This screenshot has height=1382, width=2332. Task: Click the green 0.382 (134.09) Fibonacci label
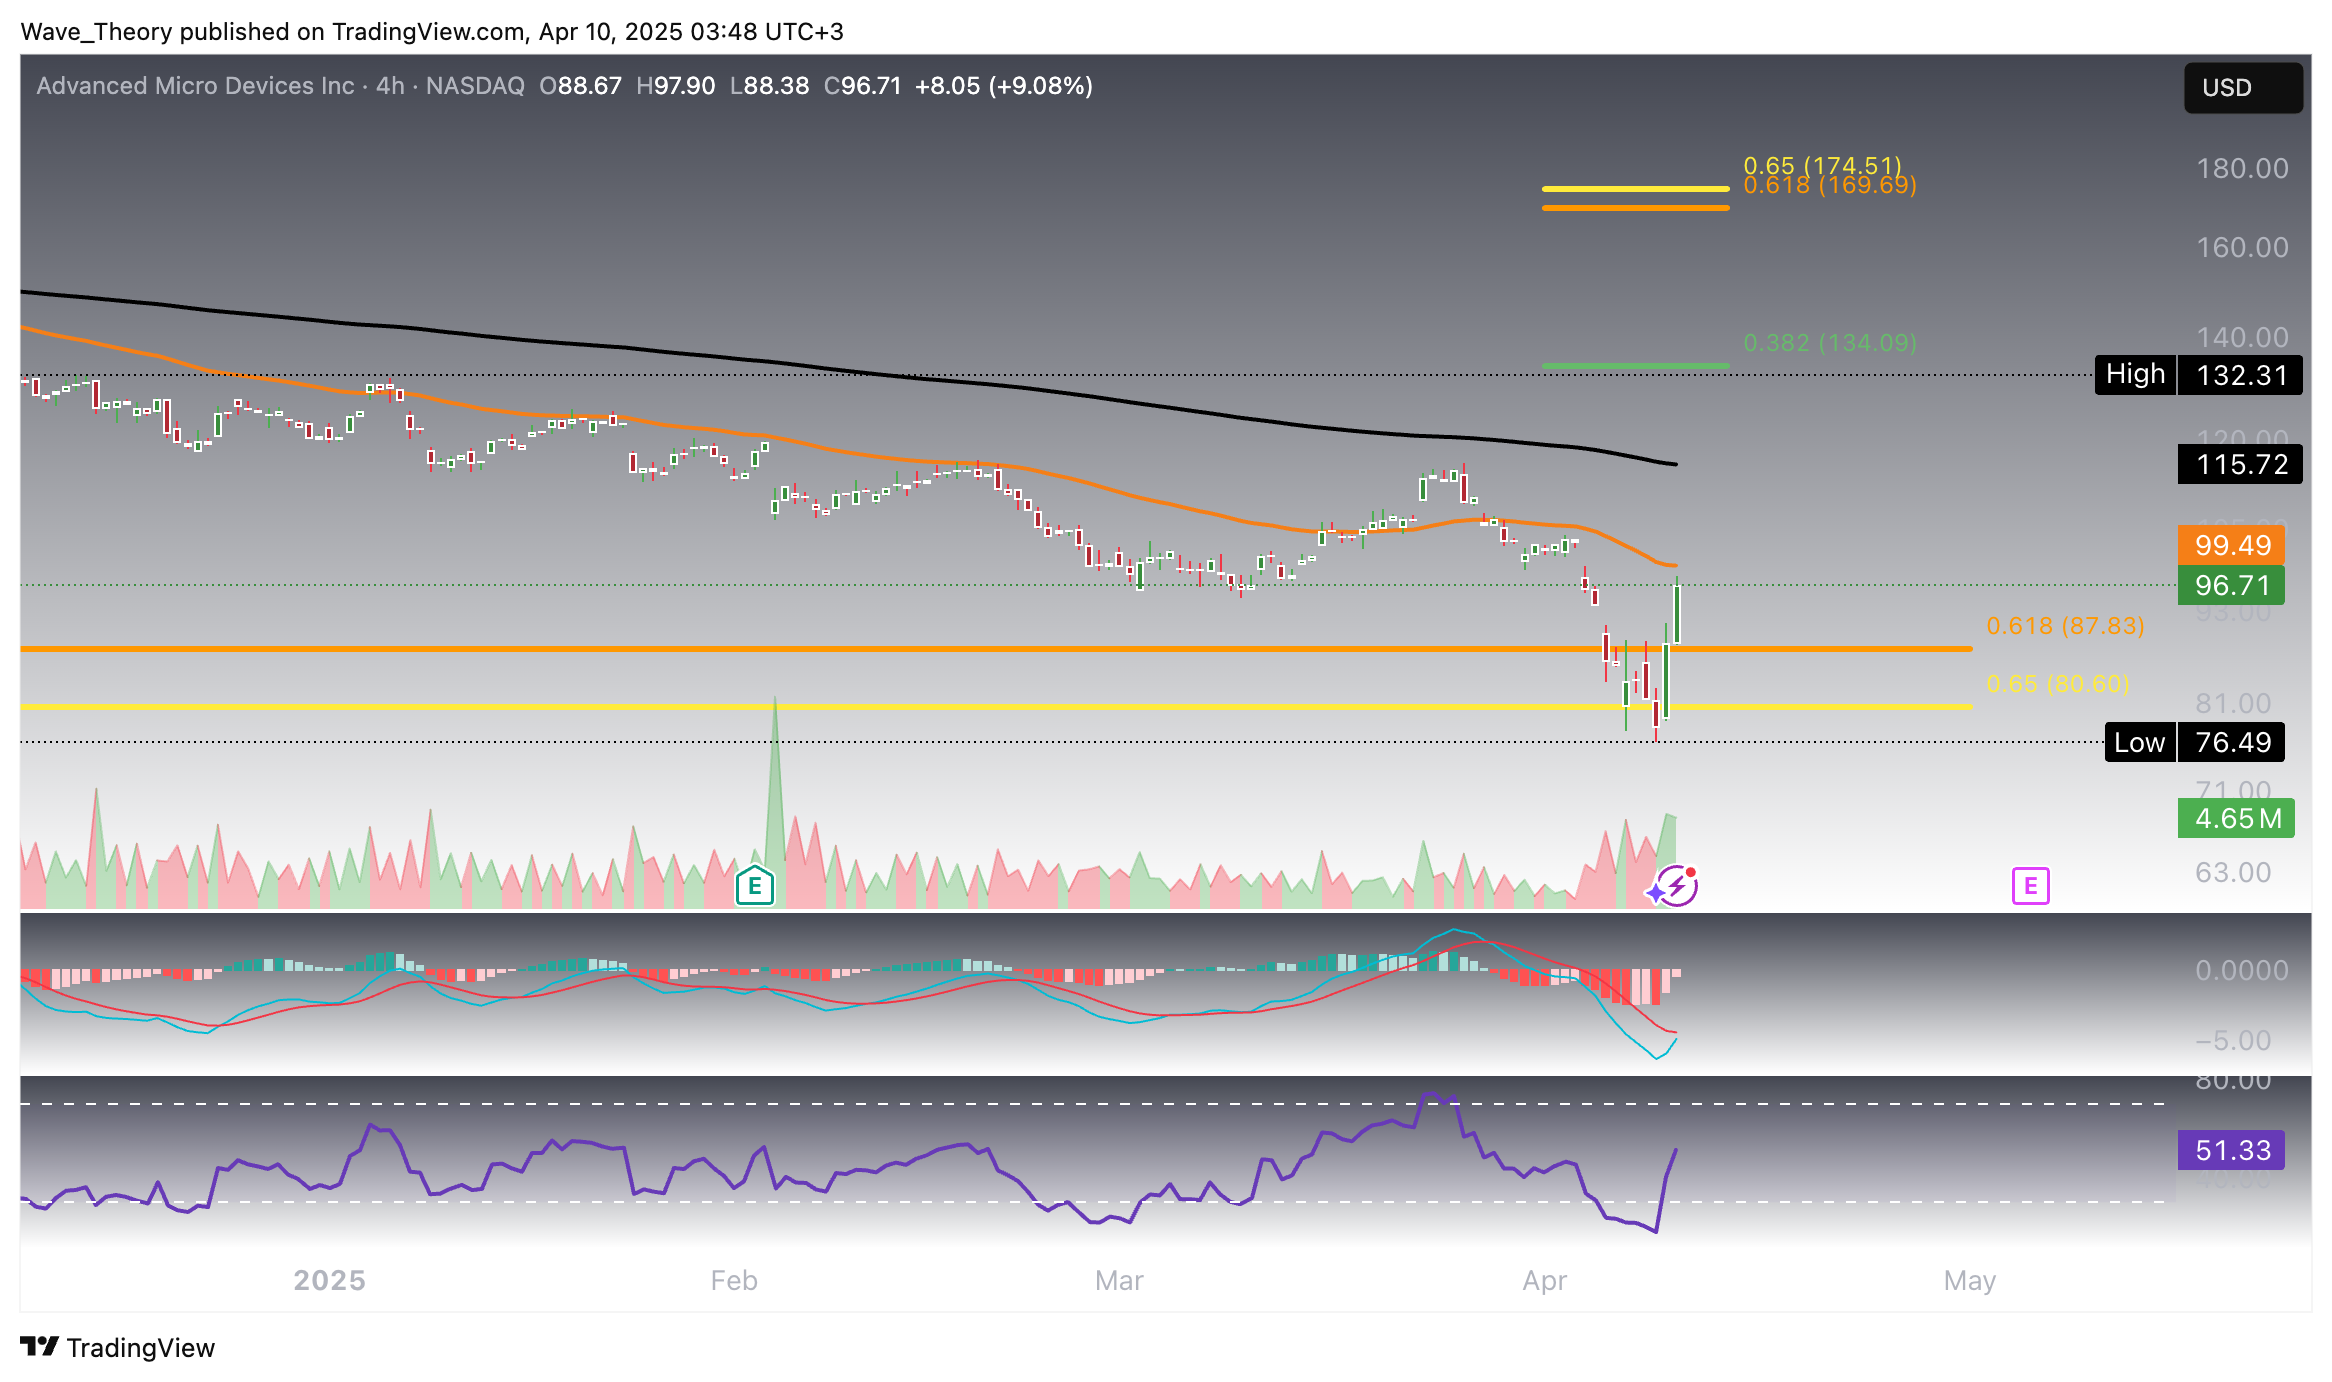click(x=1830, y=343)
